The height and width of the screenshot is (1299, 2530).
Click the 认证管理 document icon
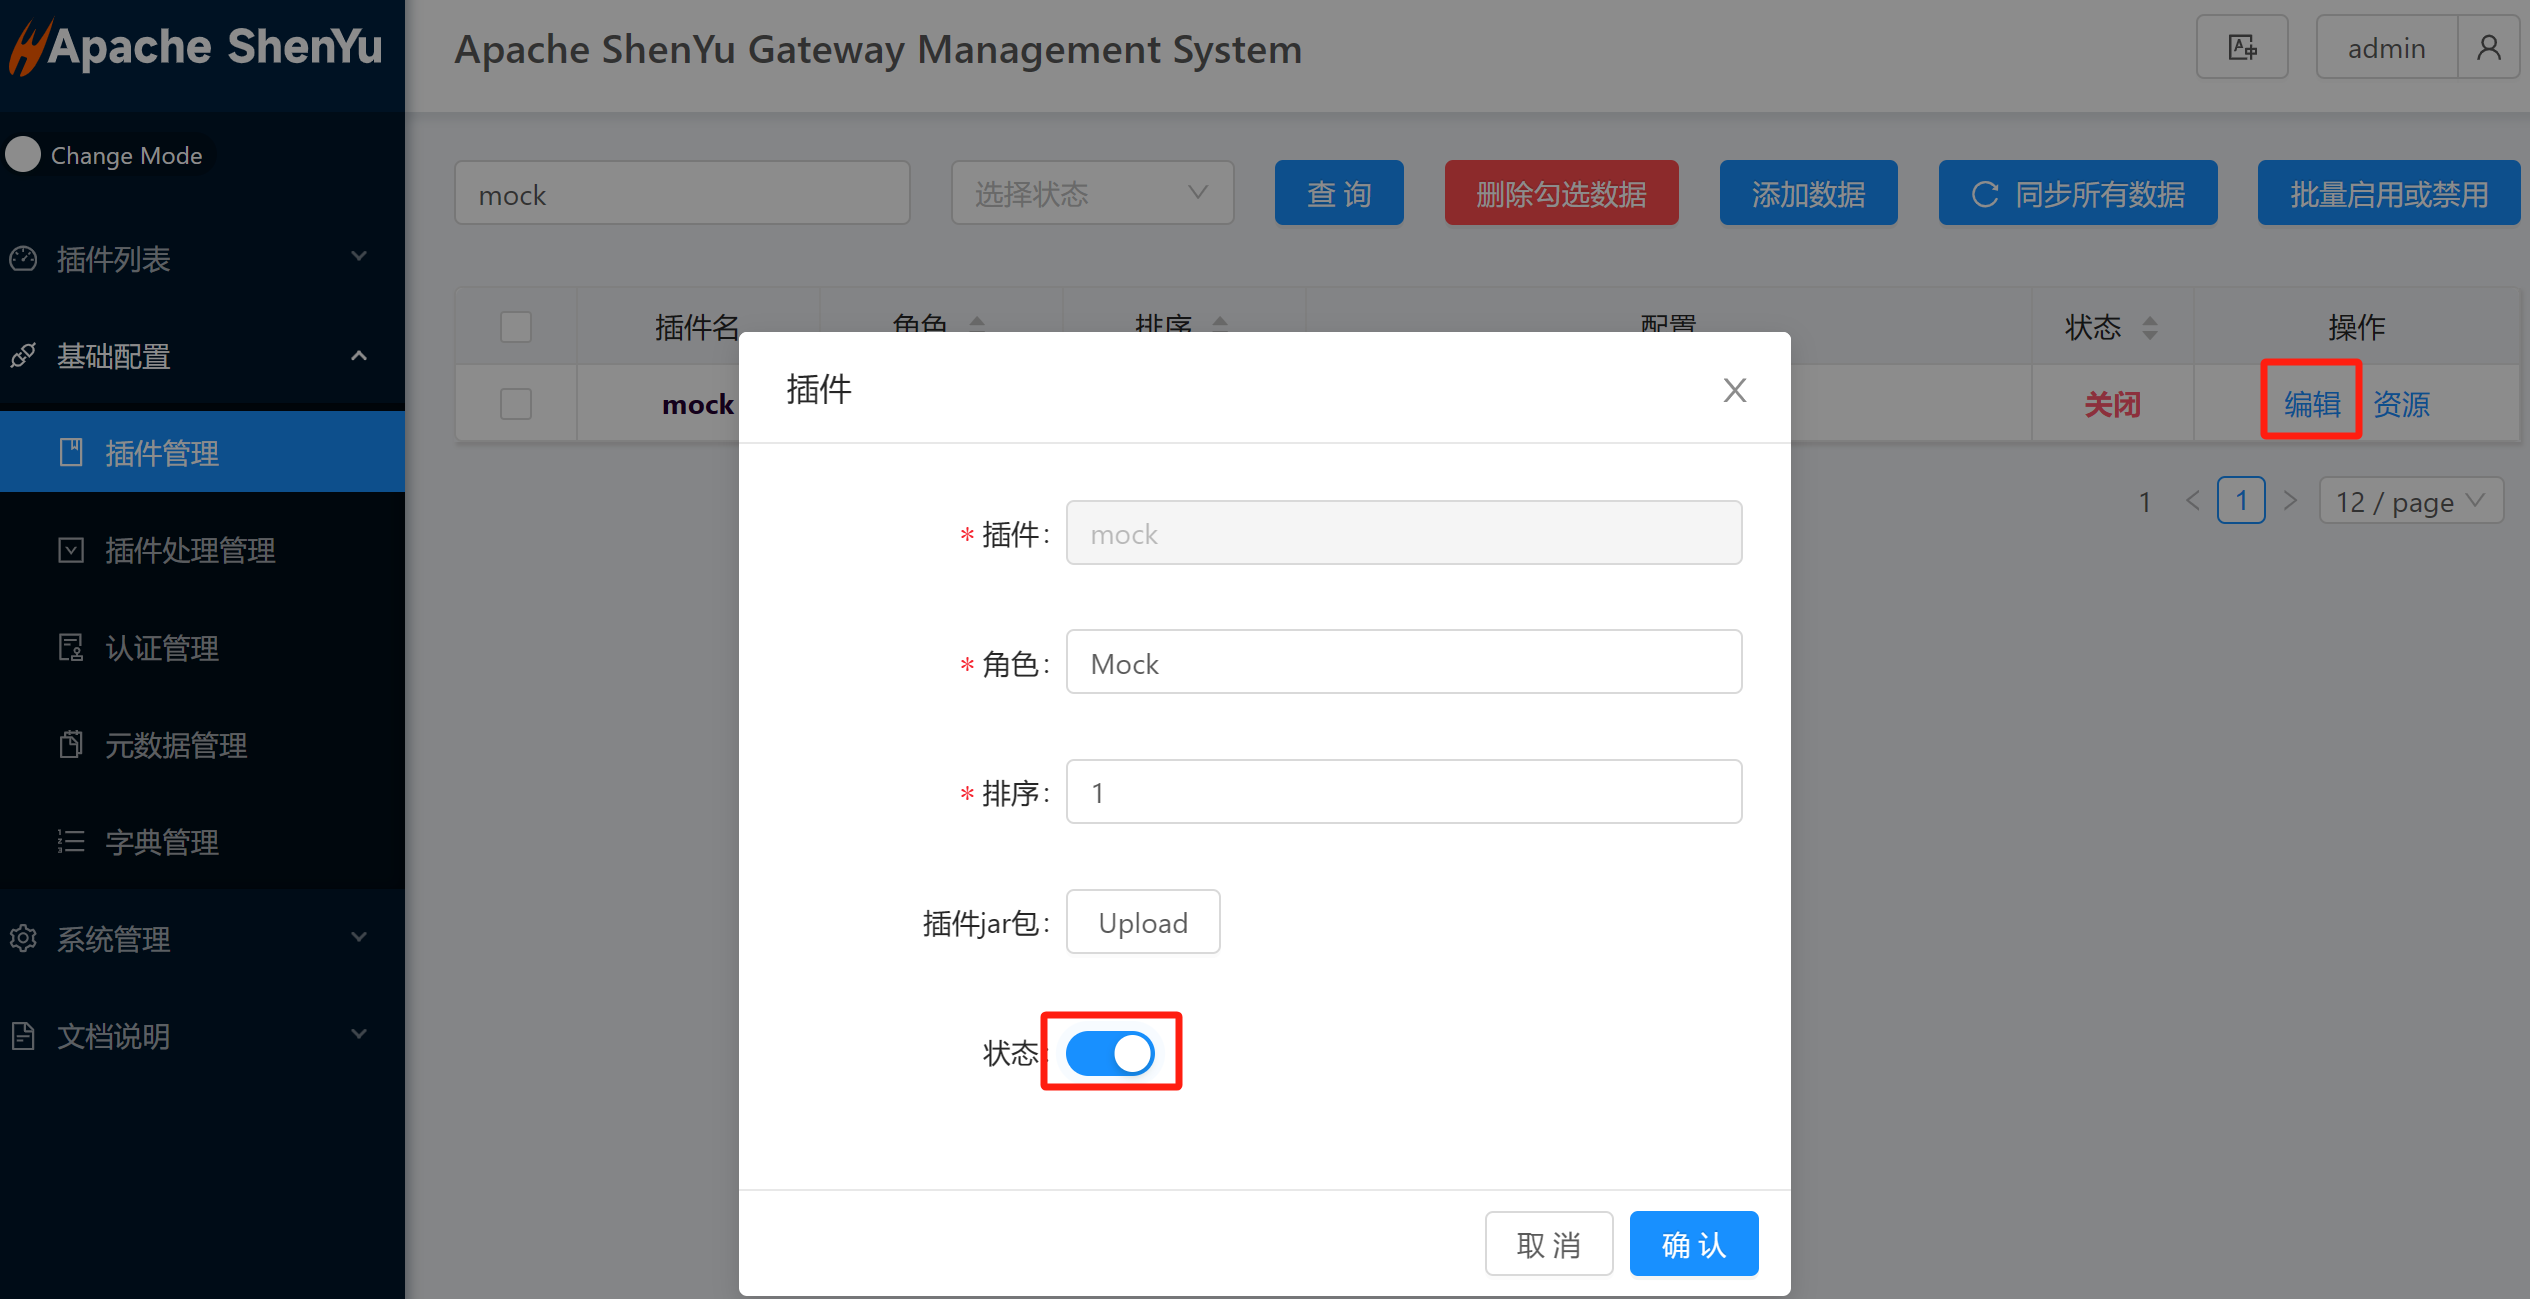click(x=71, y=647)
